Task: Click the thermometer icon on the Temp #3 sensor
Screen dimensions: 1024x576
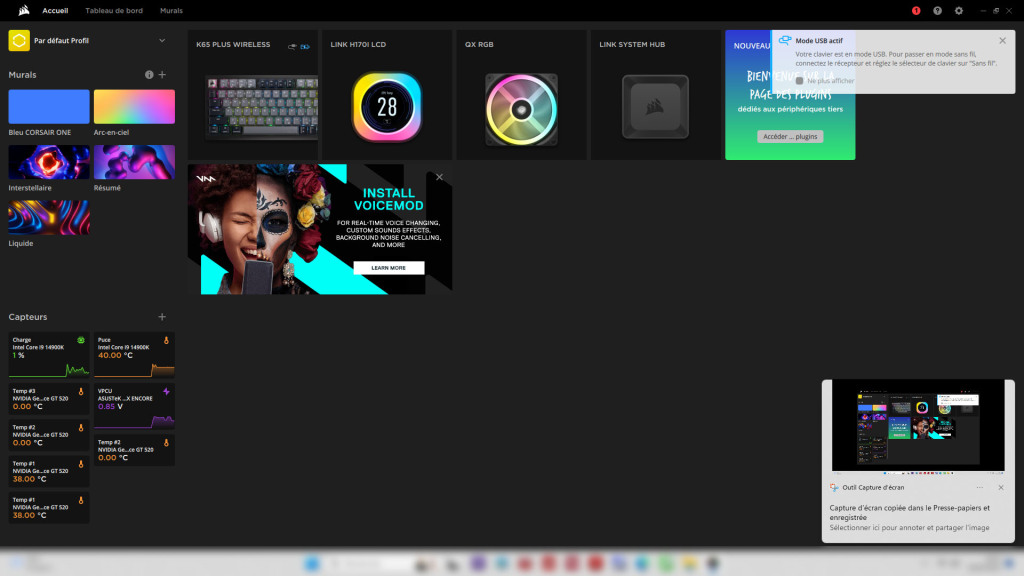Action: click(81, 391)
